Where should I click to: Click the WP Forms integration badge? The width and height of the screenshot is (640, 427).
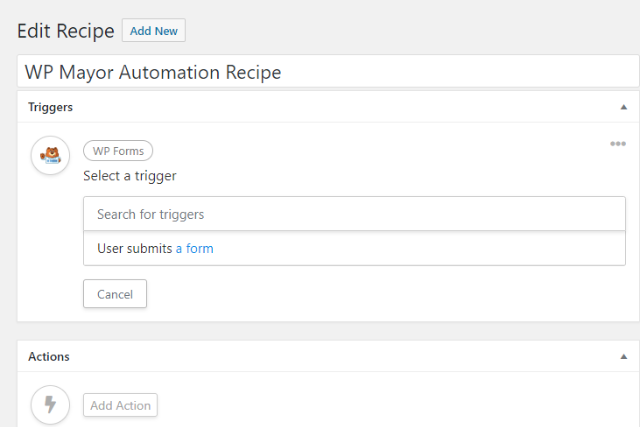click(x=118, y=151)
